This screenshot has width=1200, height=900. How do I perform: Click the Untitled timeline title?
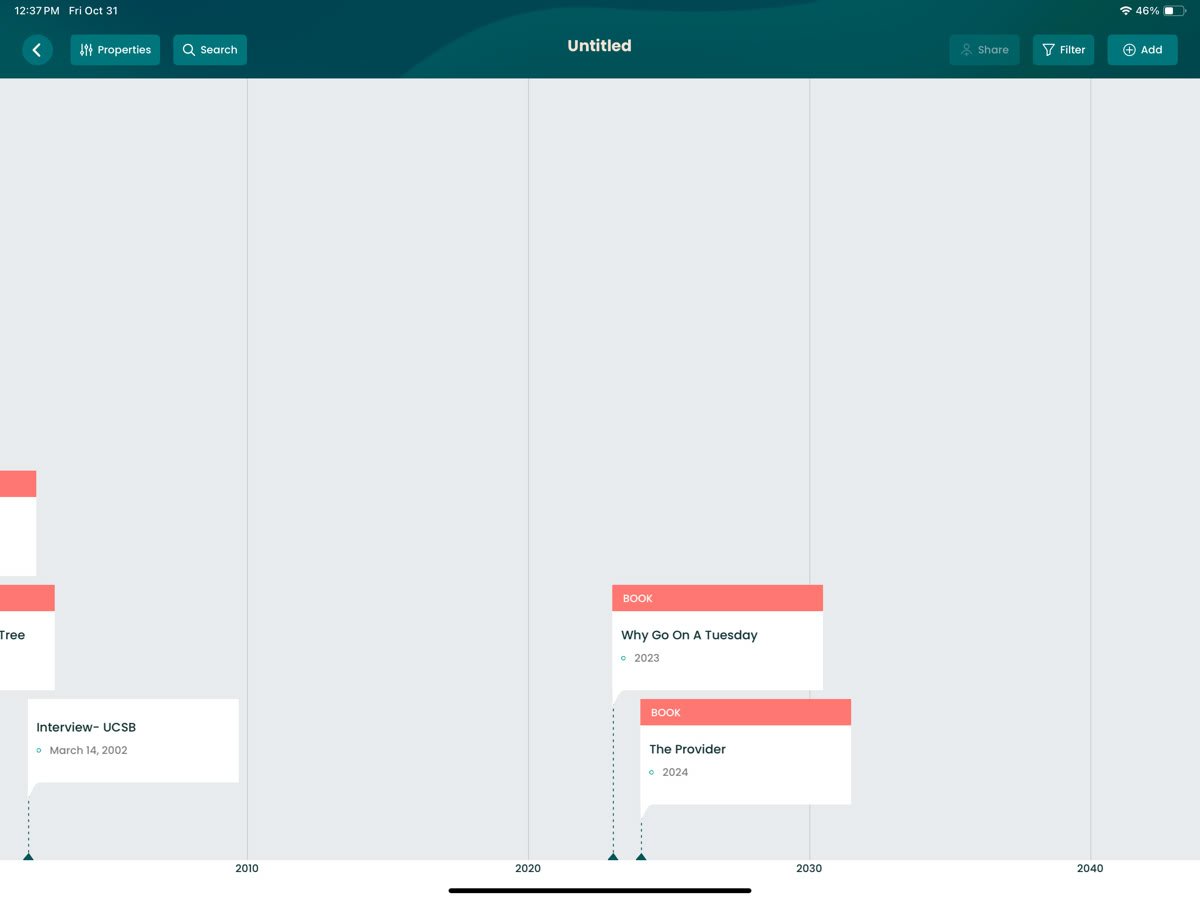click(599, 46)
